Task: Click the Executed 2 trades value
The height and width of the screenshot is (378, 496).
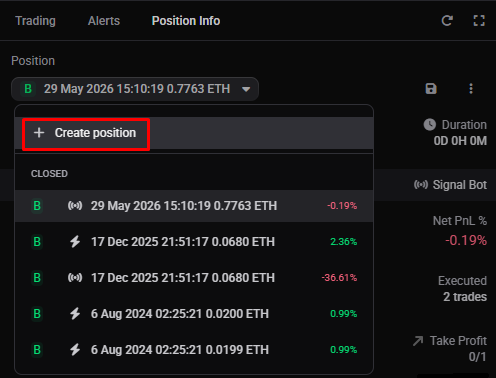Action: point(465,297)
